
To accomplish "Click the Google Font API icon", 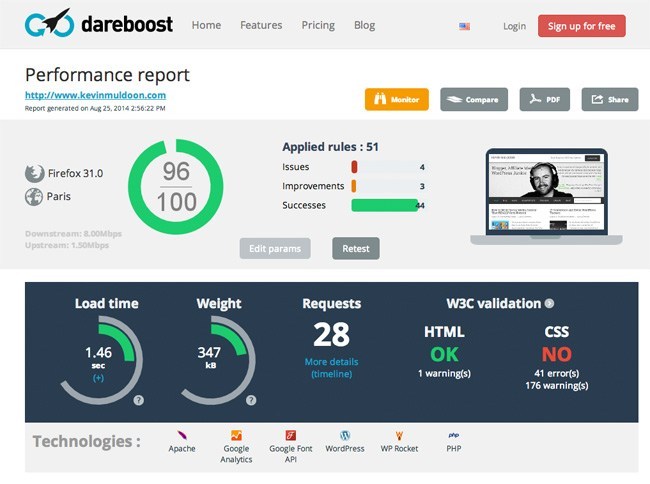I will pyautogui.click(x=290, y=435).
